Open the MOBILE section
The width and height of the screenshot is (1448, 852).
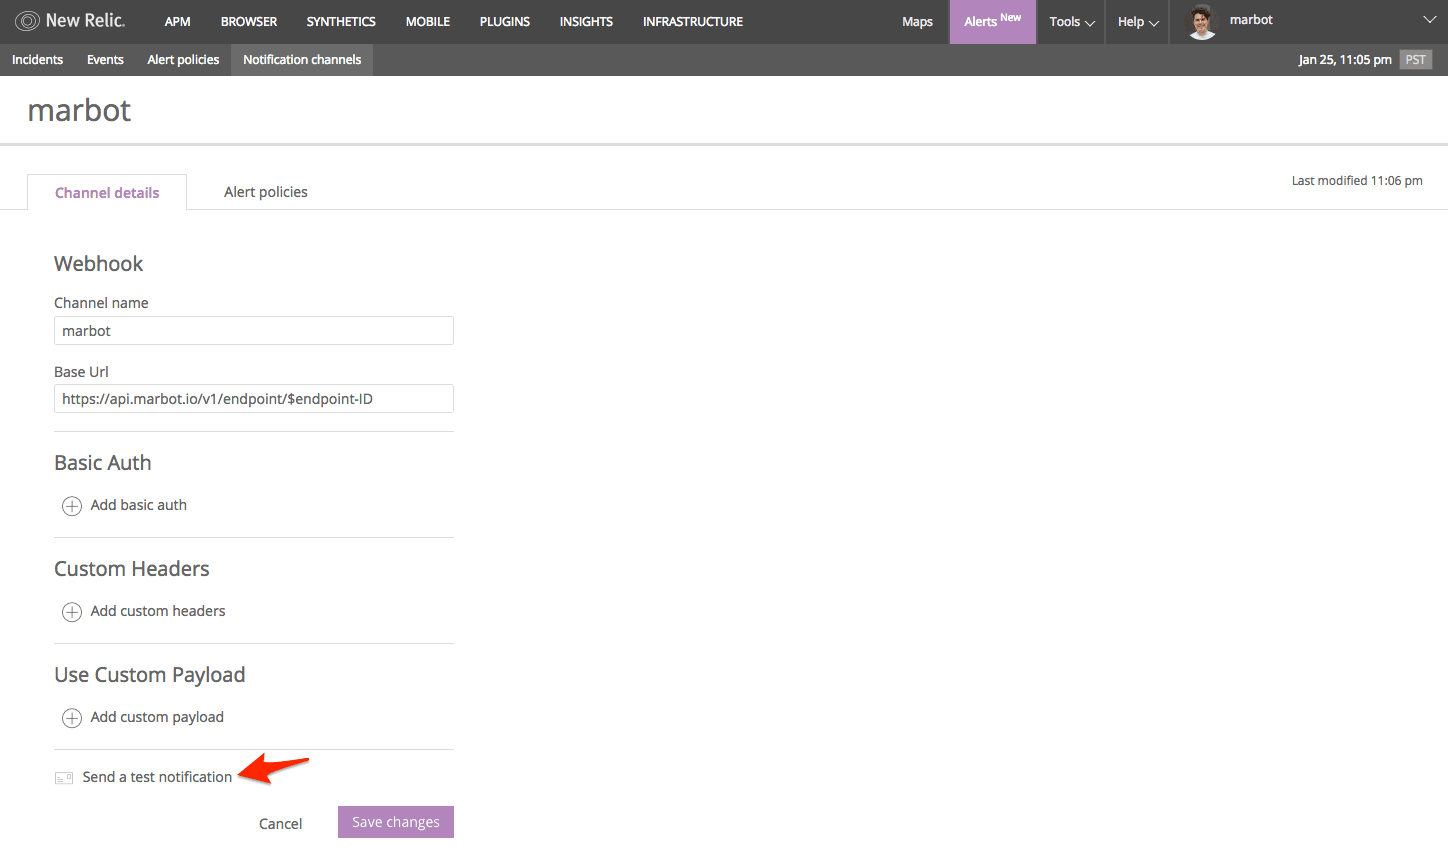pos(428,21)
